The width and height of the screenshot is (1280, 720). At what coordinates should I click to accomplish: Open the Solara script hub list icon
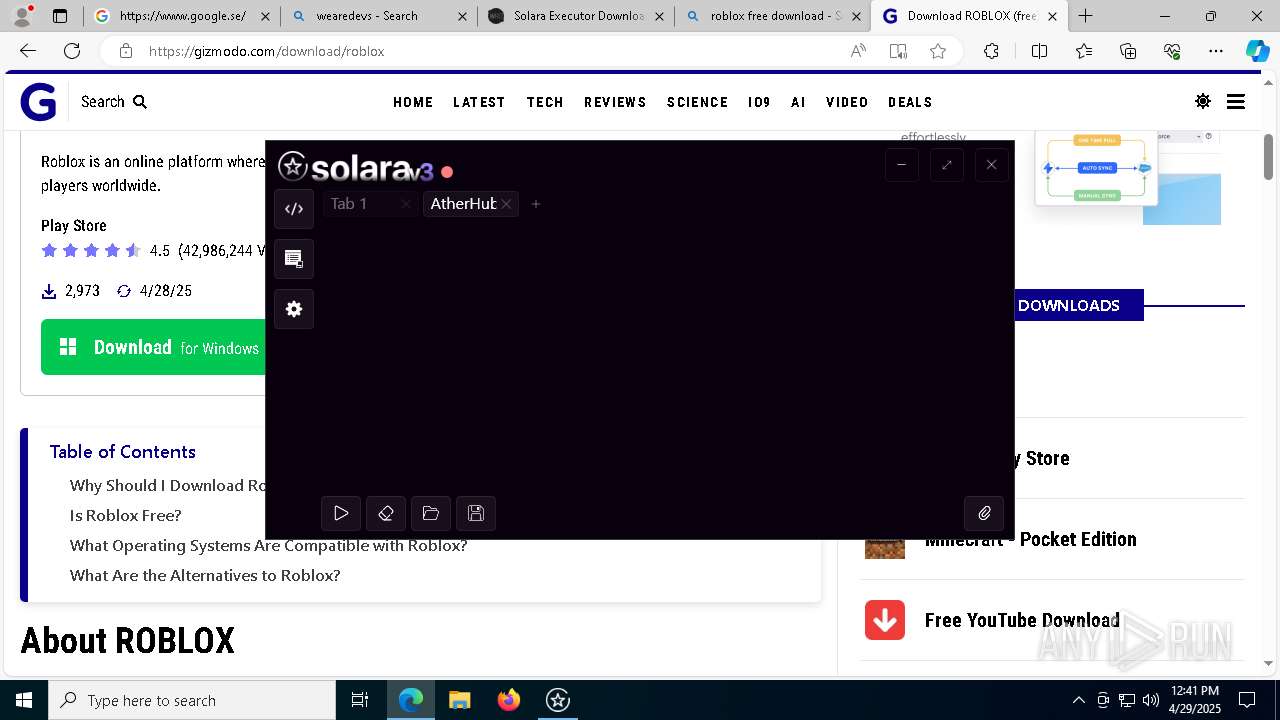294,259
